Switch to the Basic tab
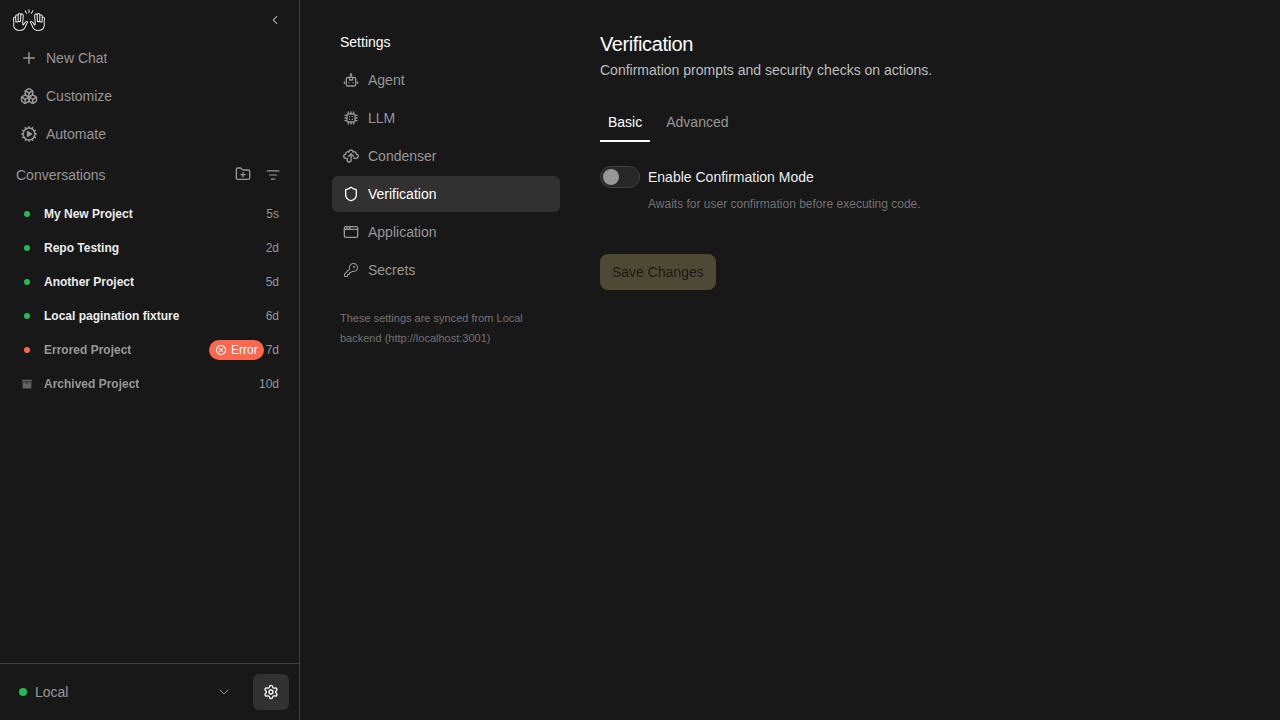Image resolution: width=1280 pixels, height=720 pixels. 625,122
